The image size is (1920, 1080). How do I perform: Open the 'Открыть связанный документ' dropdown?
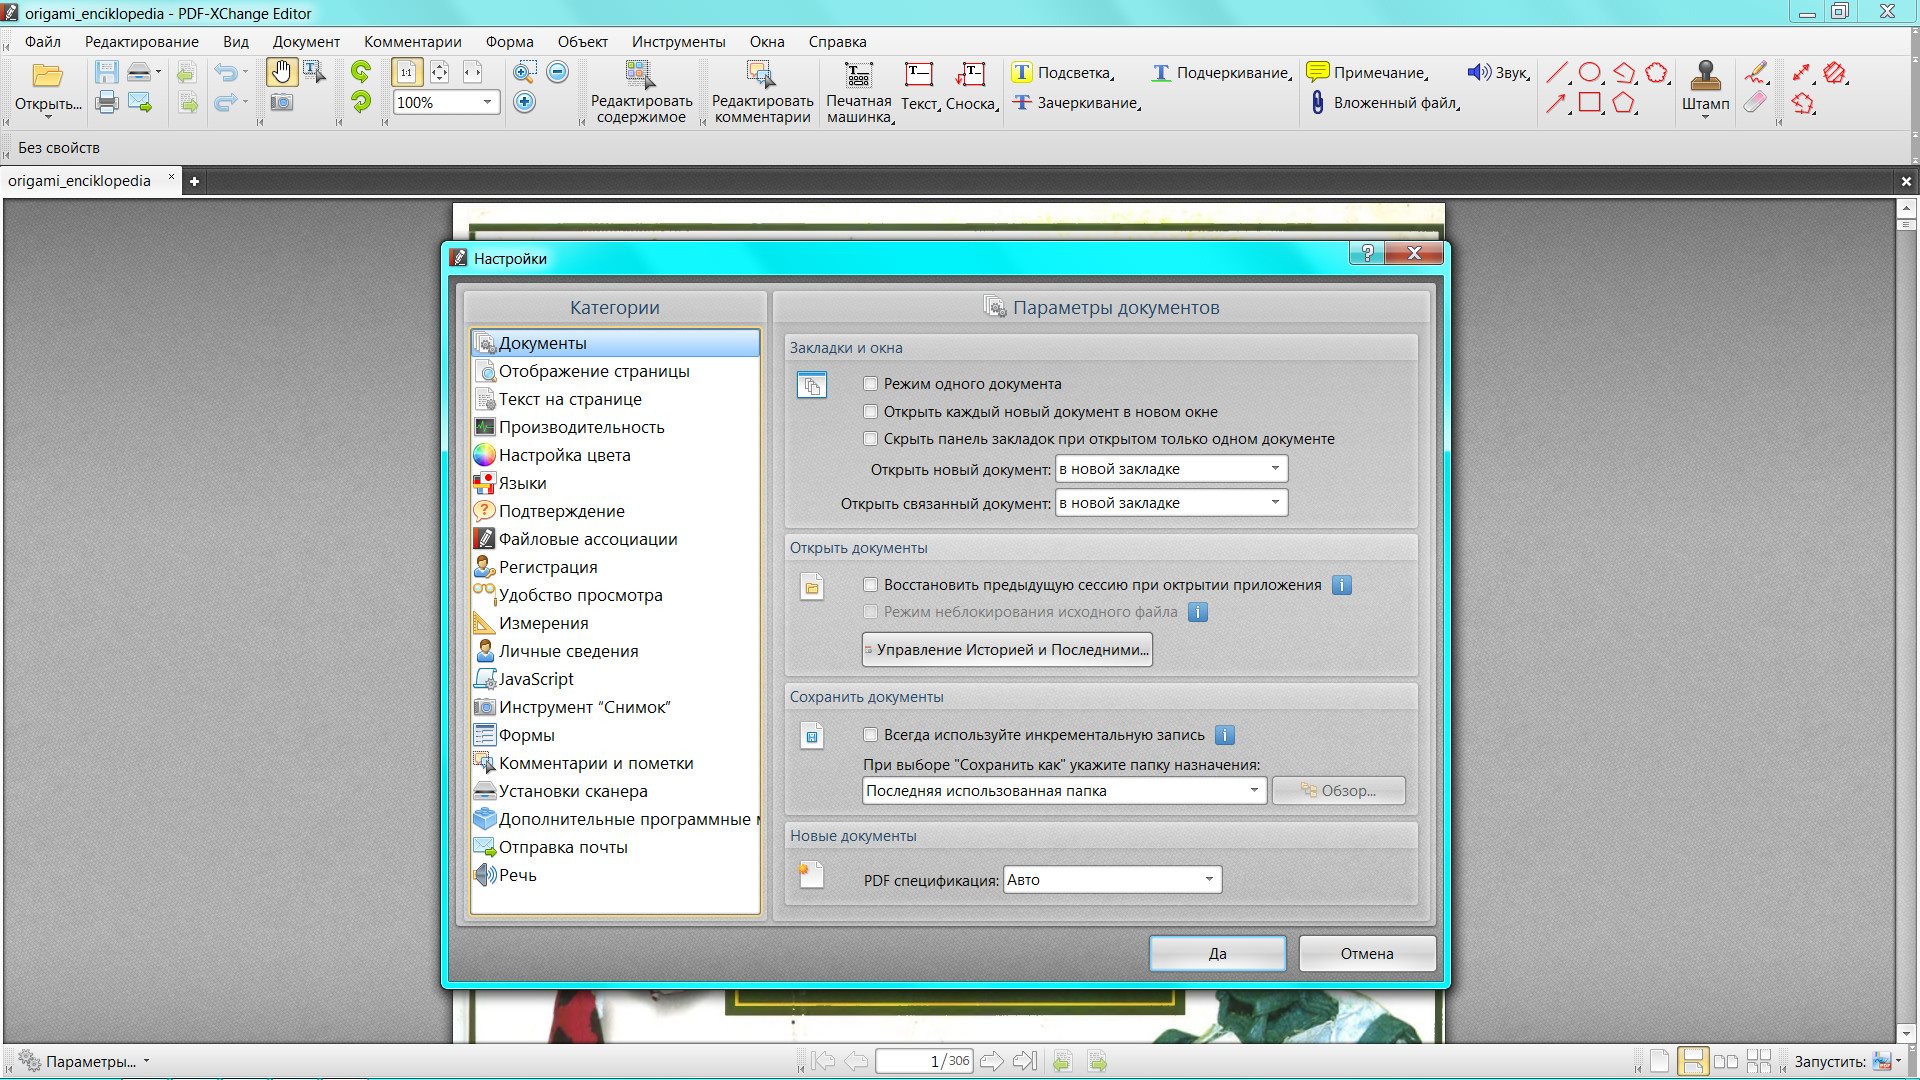point(1171,503)
